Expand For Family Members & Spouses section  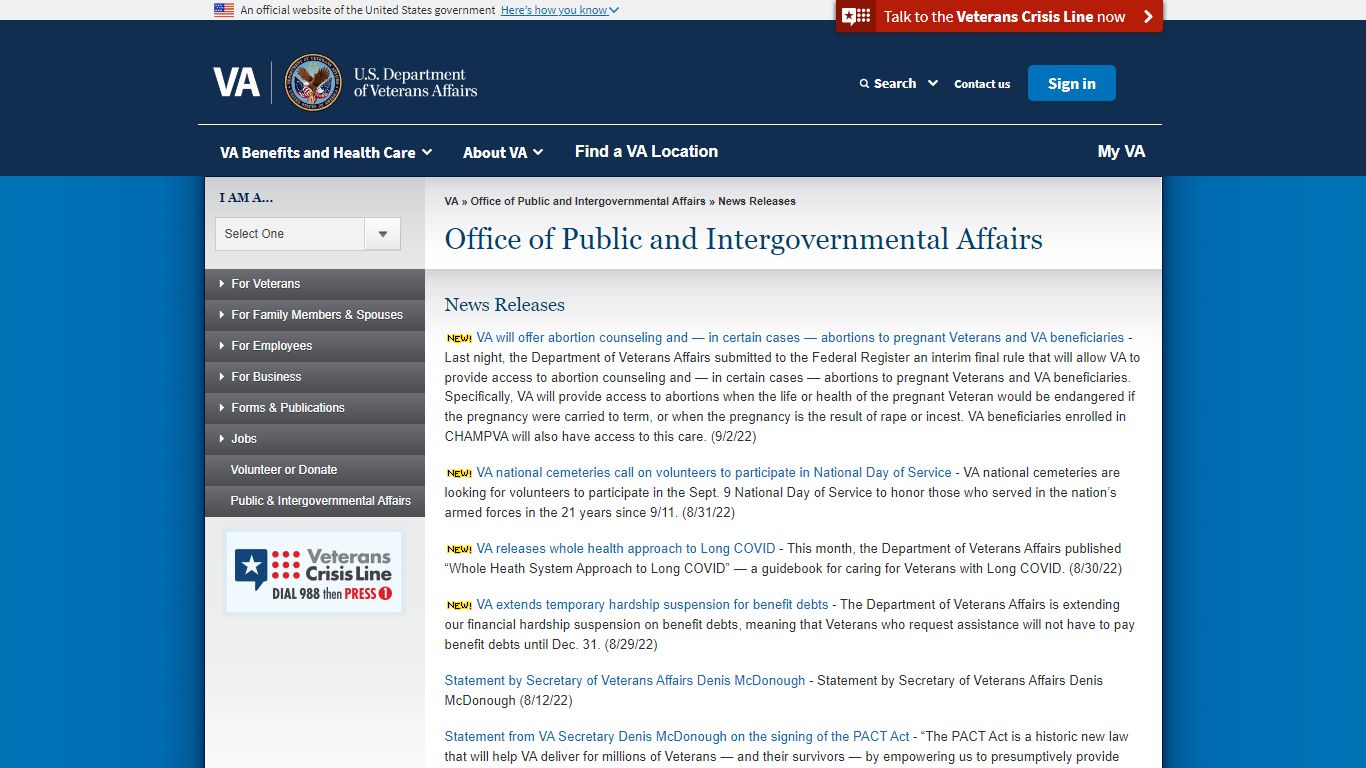pyautogui.click(x=315, y=315)
